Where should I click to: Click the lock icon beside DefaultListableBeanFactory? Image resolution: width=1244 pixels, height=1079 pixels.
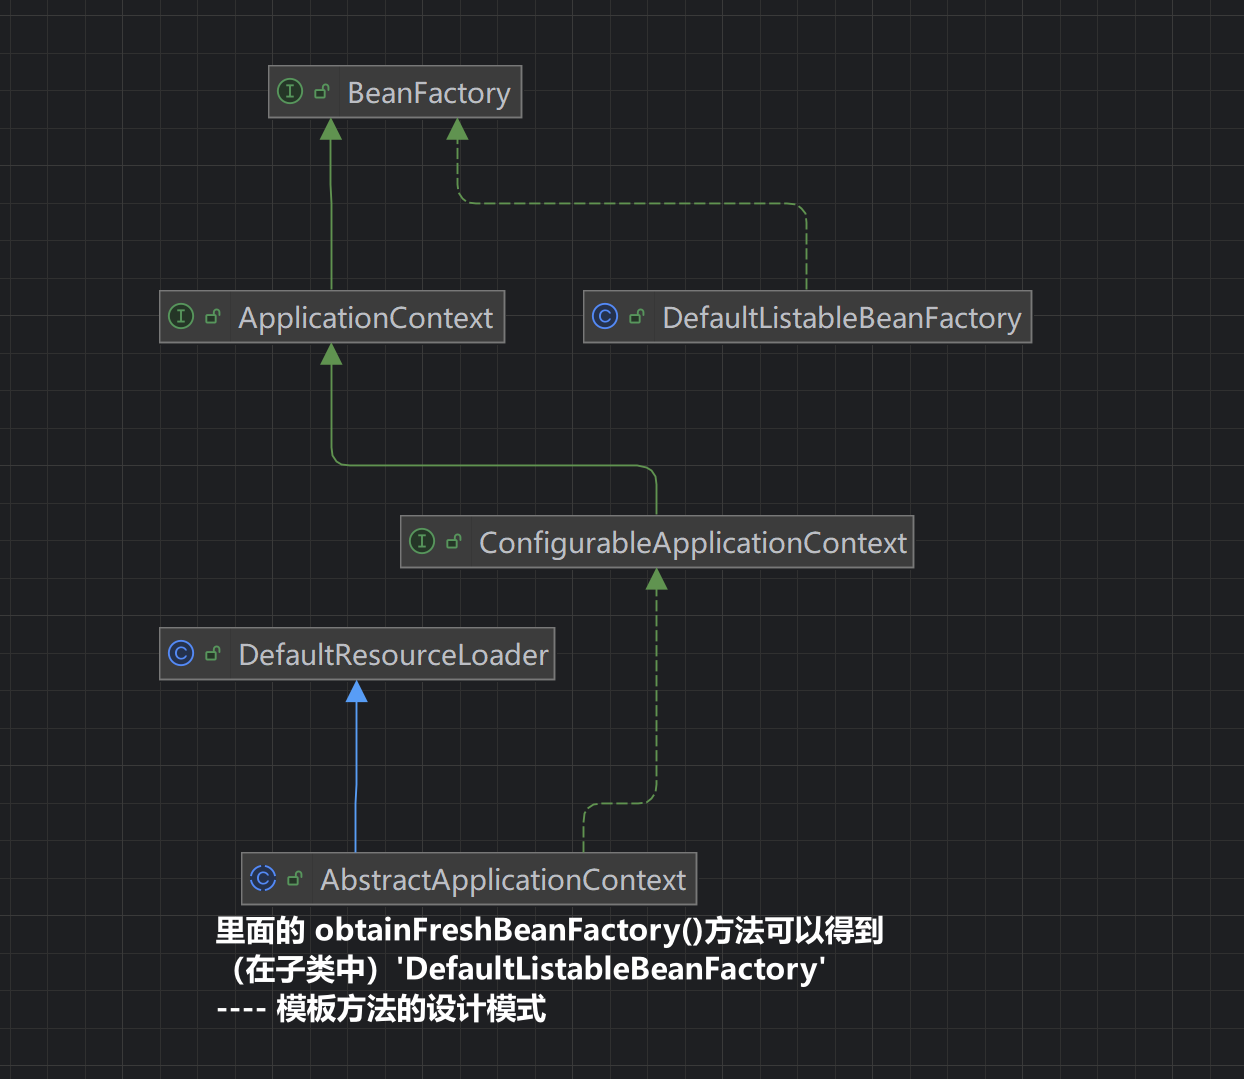(x=637, y=317)
